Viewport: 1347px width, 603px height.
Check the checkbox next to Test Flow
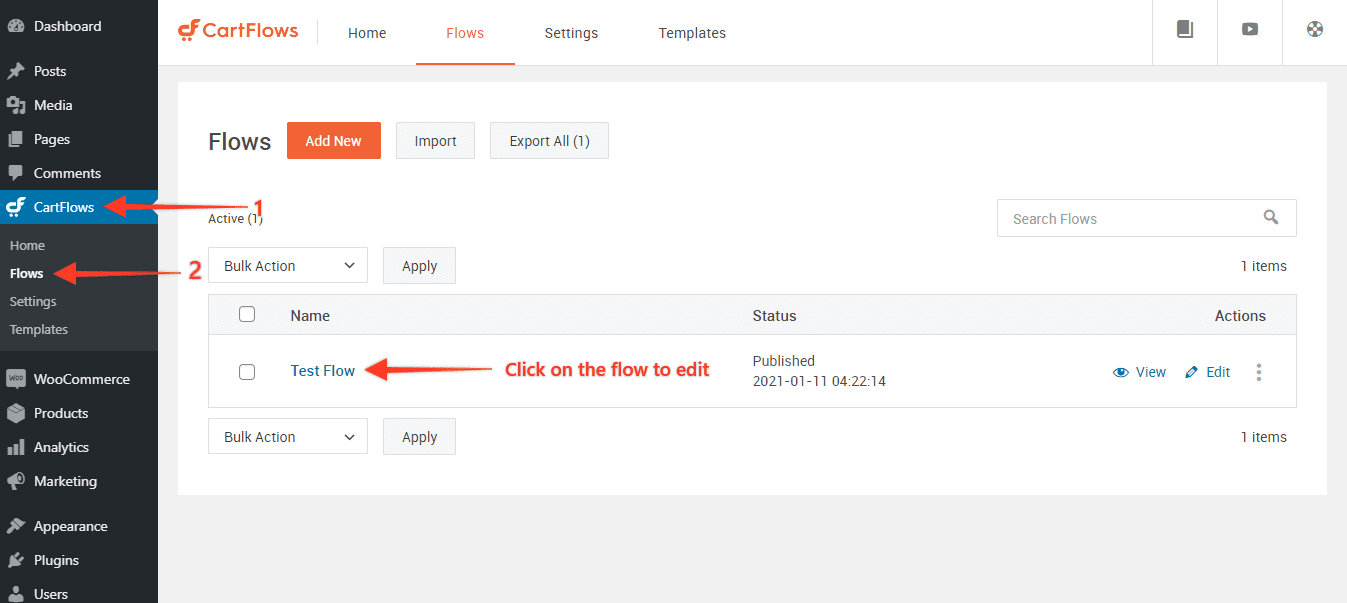coord(247,371)
